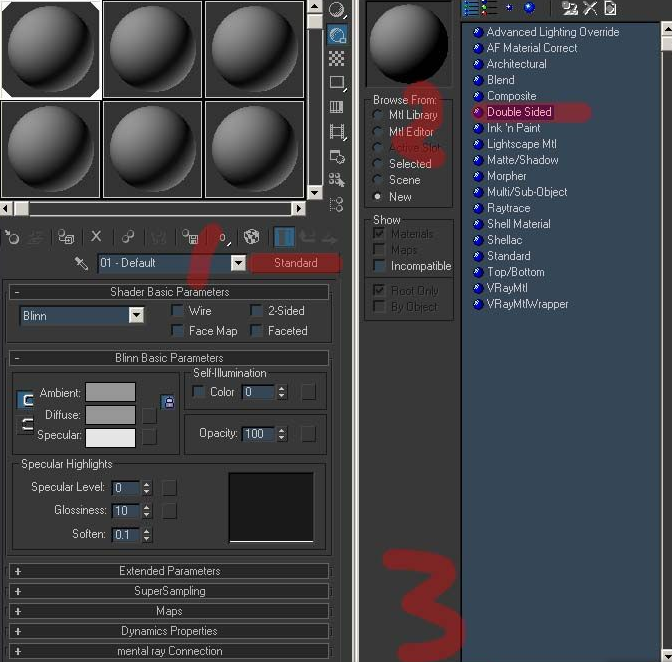Select Double Sided in material list
This screenshot has height=662, width=672.
[519, 112]
